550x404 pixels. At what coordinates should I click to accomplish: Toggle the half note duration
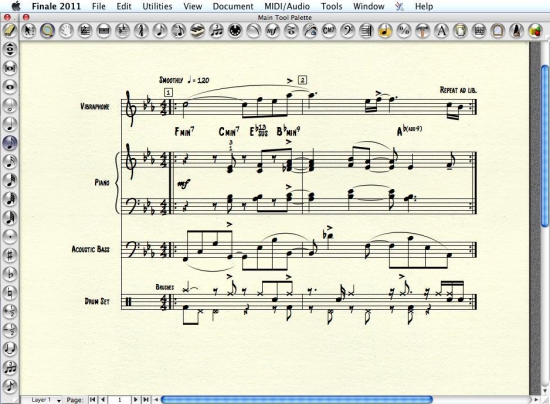pyautogui.click(x=10, y=106)
